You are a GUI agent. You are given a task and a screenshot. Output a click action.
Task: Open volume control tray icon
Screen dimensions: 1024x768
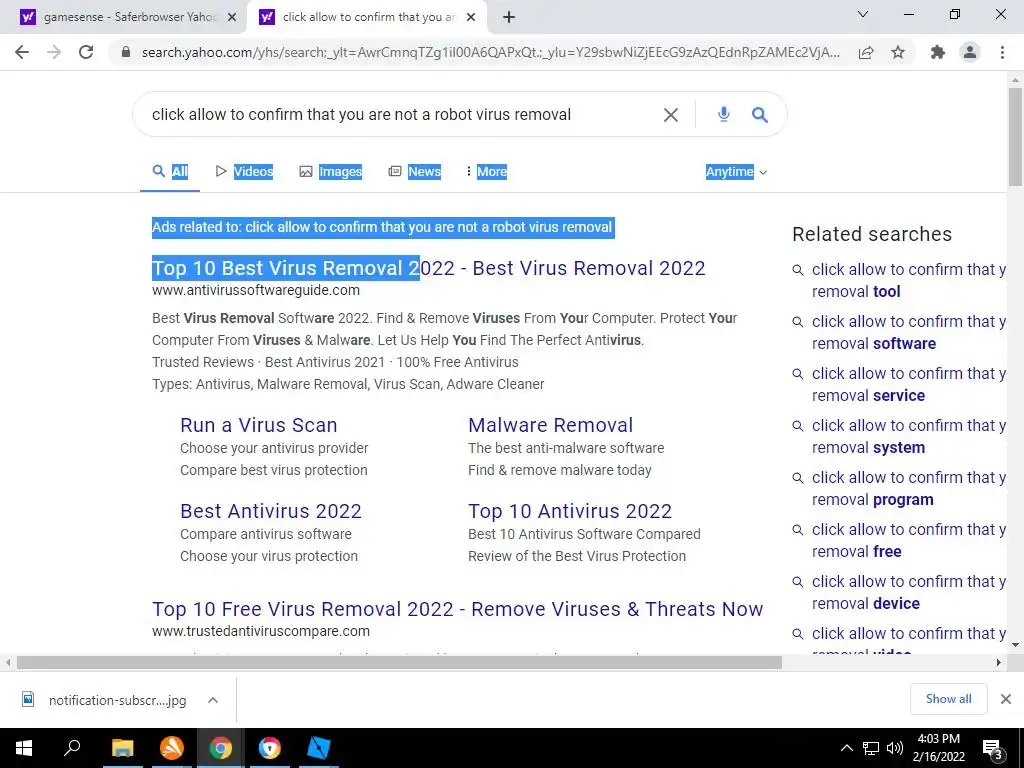[x=895, y=748]
